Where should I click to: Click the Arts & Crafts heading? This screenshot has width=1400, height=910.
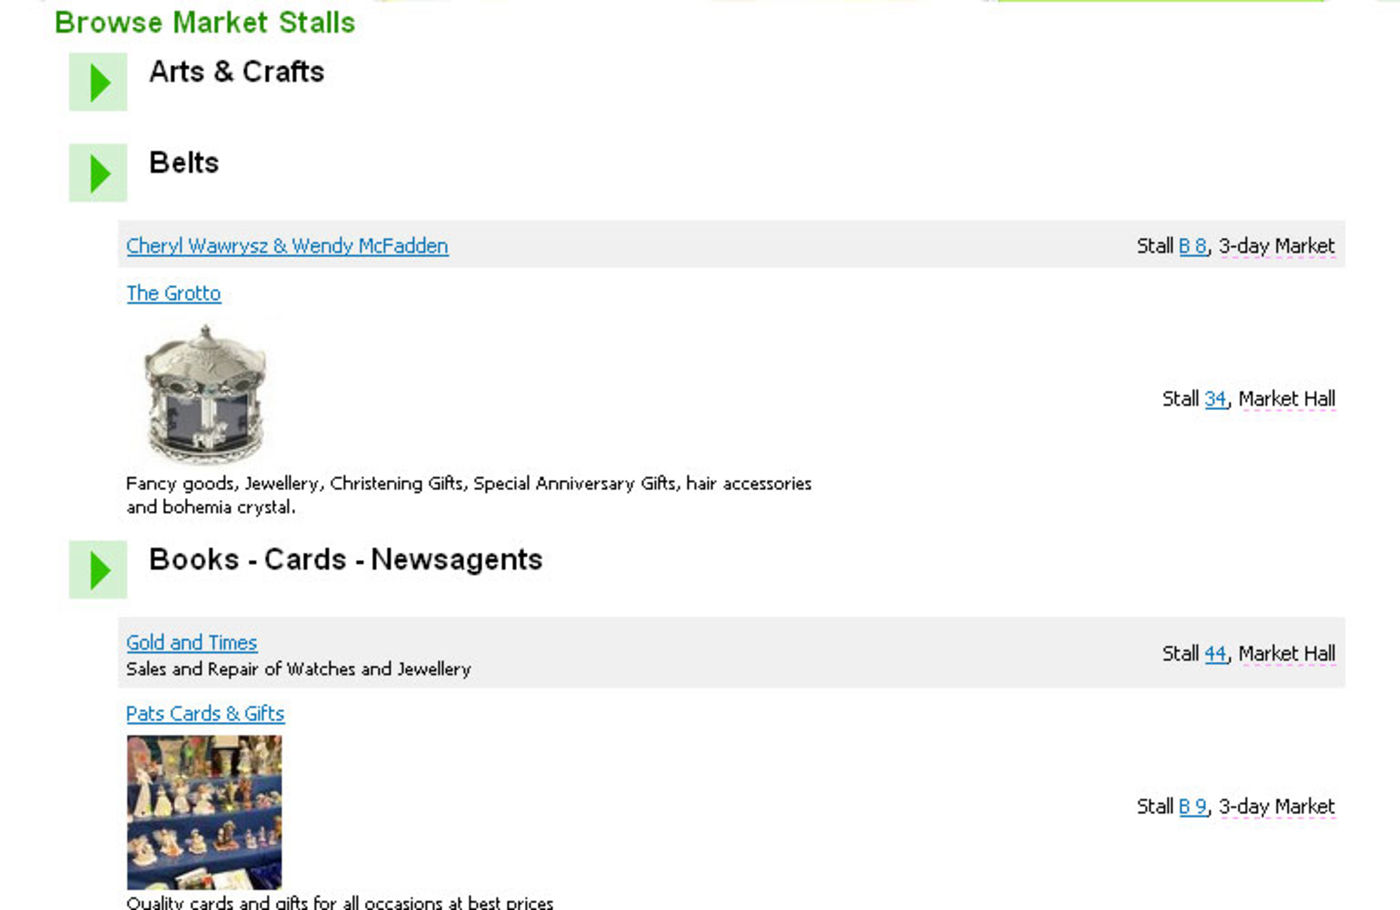tap(236, 72)
